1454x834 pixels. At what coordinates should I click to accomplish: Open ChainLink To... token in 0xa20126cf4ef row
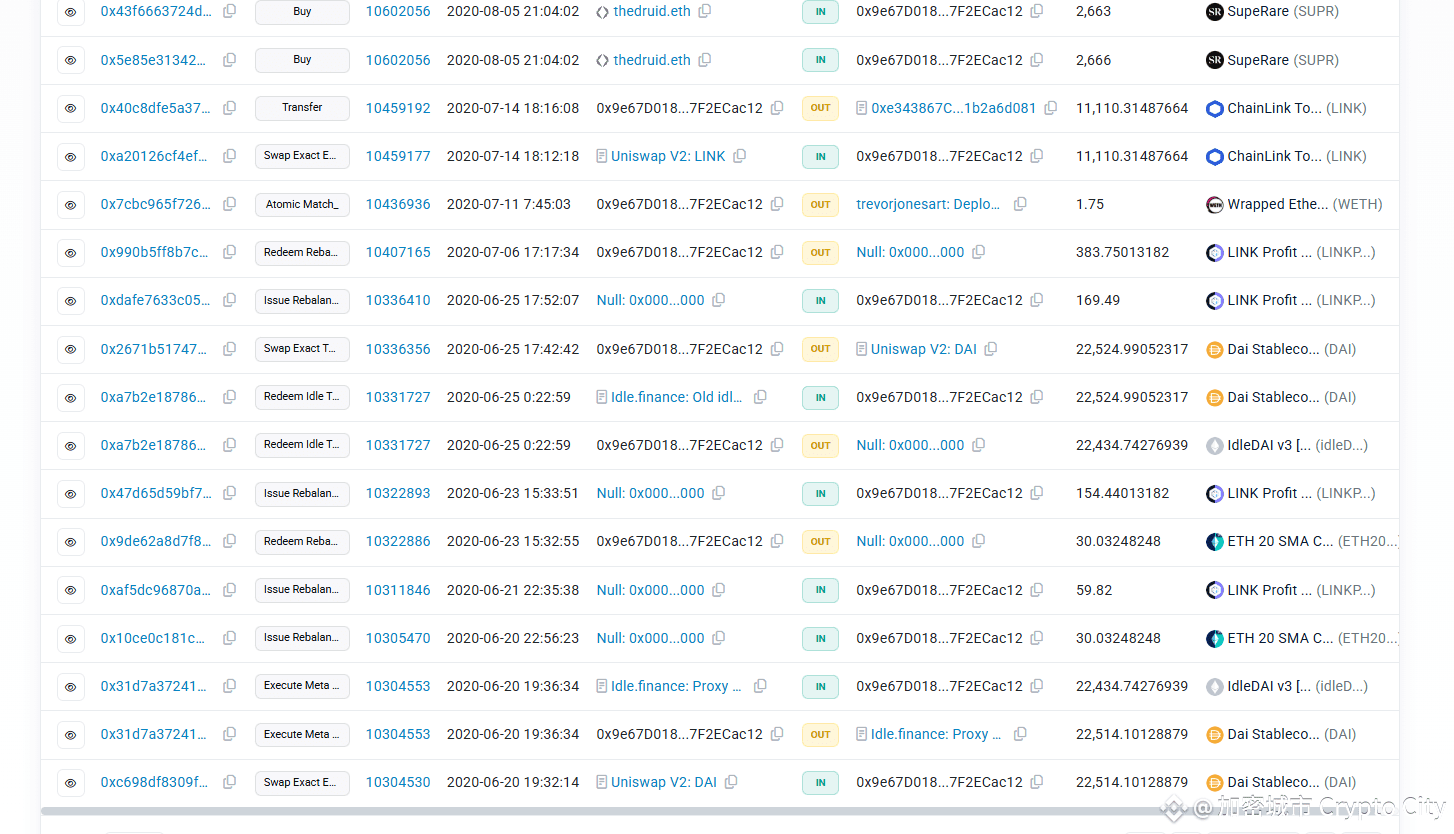pos(1297,156)
